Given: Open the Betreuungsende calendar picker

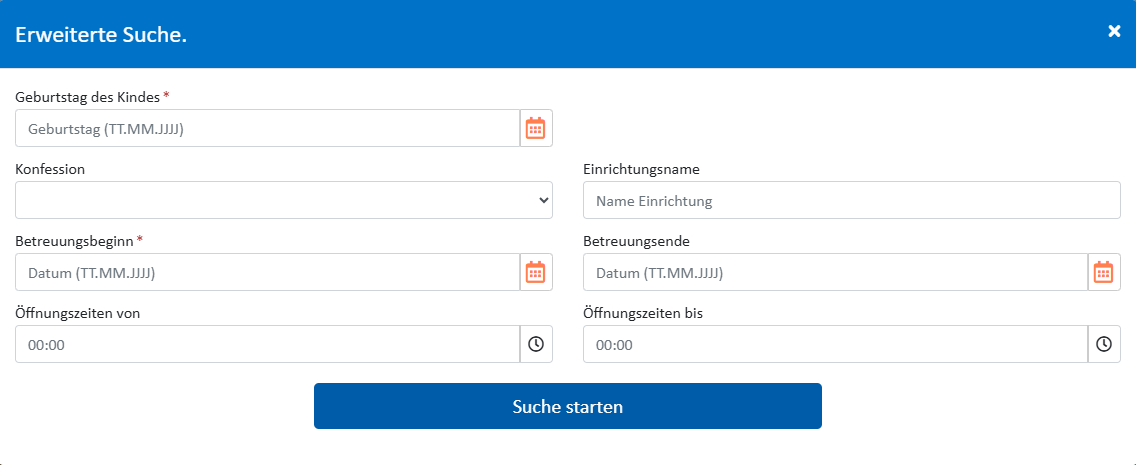Looking at the screenshot, I should tap(1104, 272).
